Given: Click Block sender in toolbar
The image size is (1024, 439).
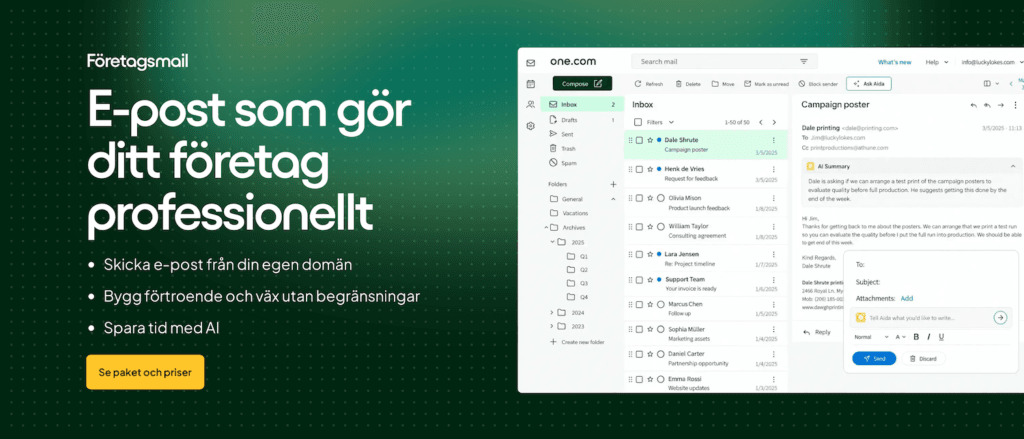Looking at the screenshot, I should [x=818, y=84].
